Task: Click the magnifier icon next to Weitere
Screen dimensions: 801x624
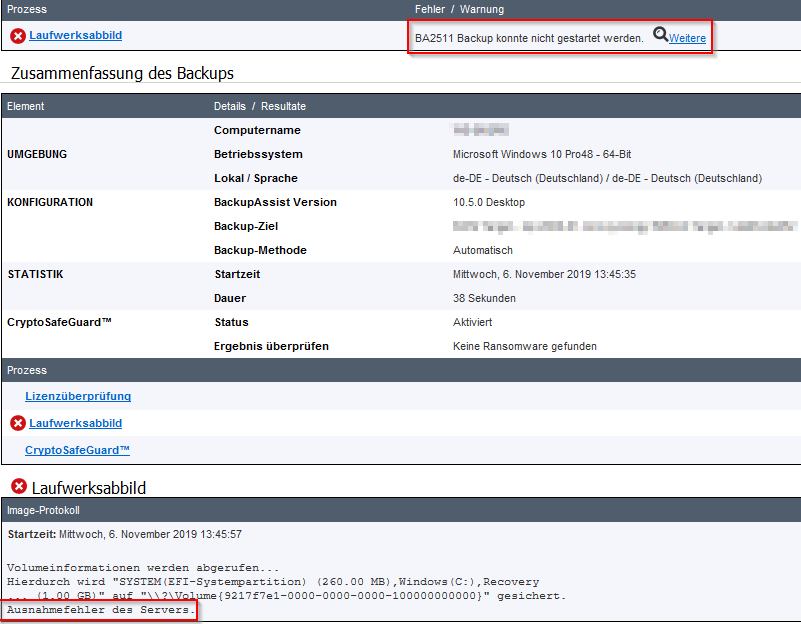Action: pos(660,36)
